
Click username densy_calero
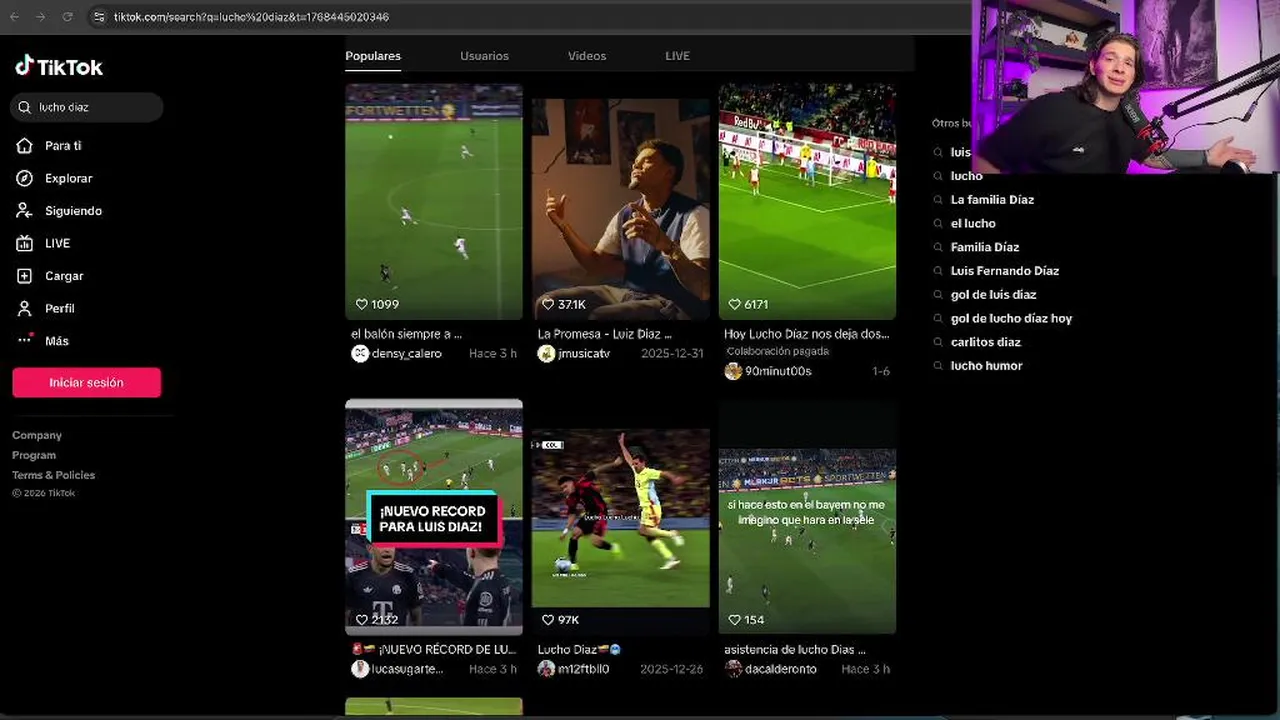point(406,354)
